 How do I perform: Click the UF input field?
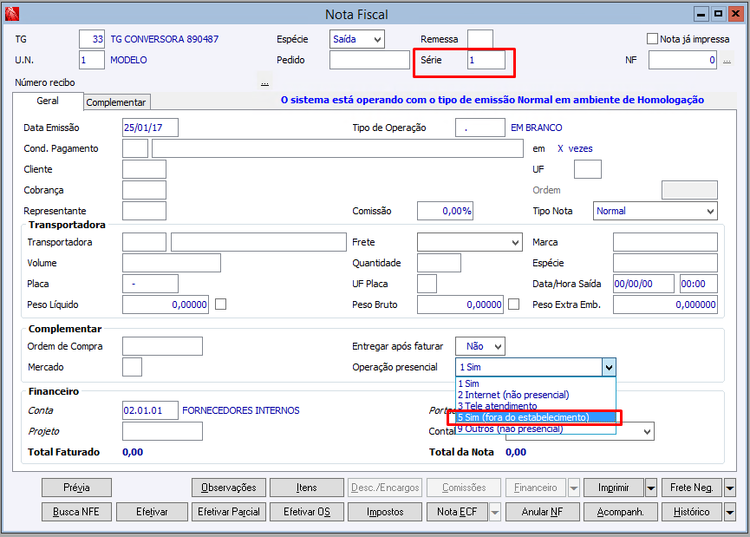(x=587, y=169)
